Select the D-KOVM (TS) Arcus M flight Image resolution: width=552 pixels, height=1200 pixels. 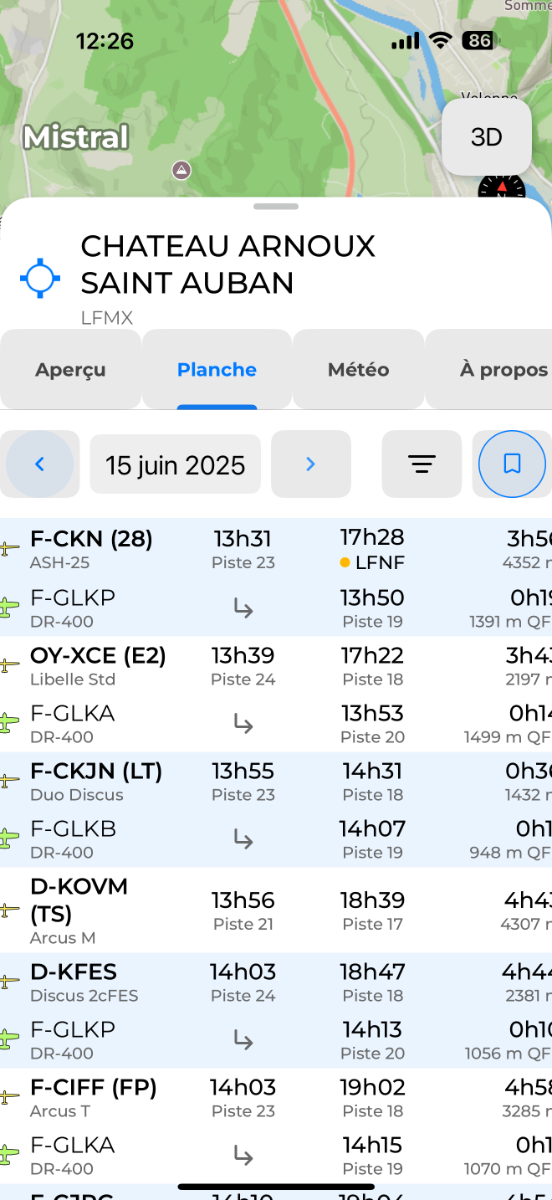click(x=276, y=911)
